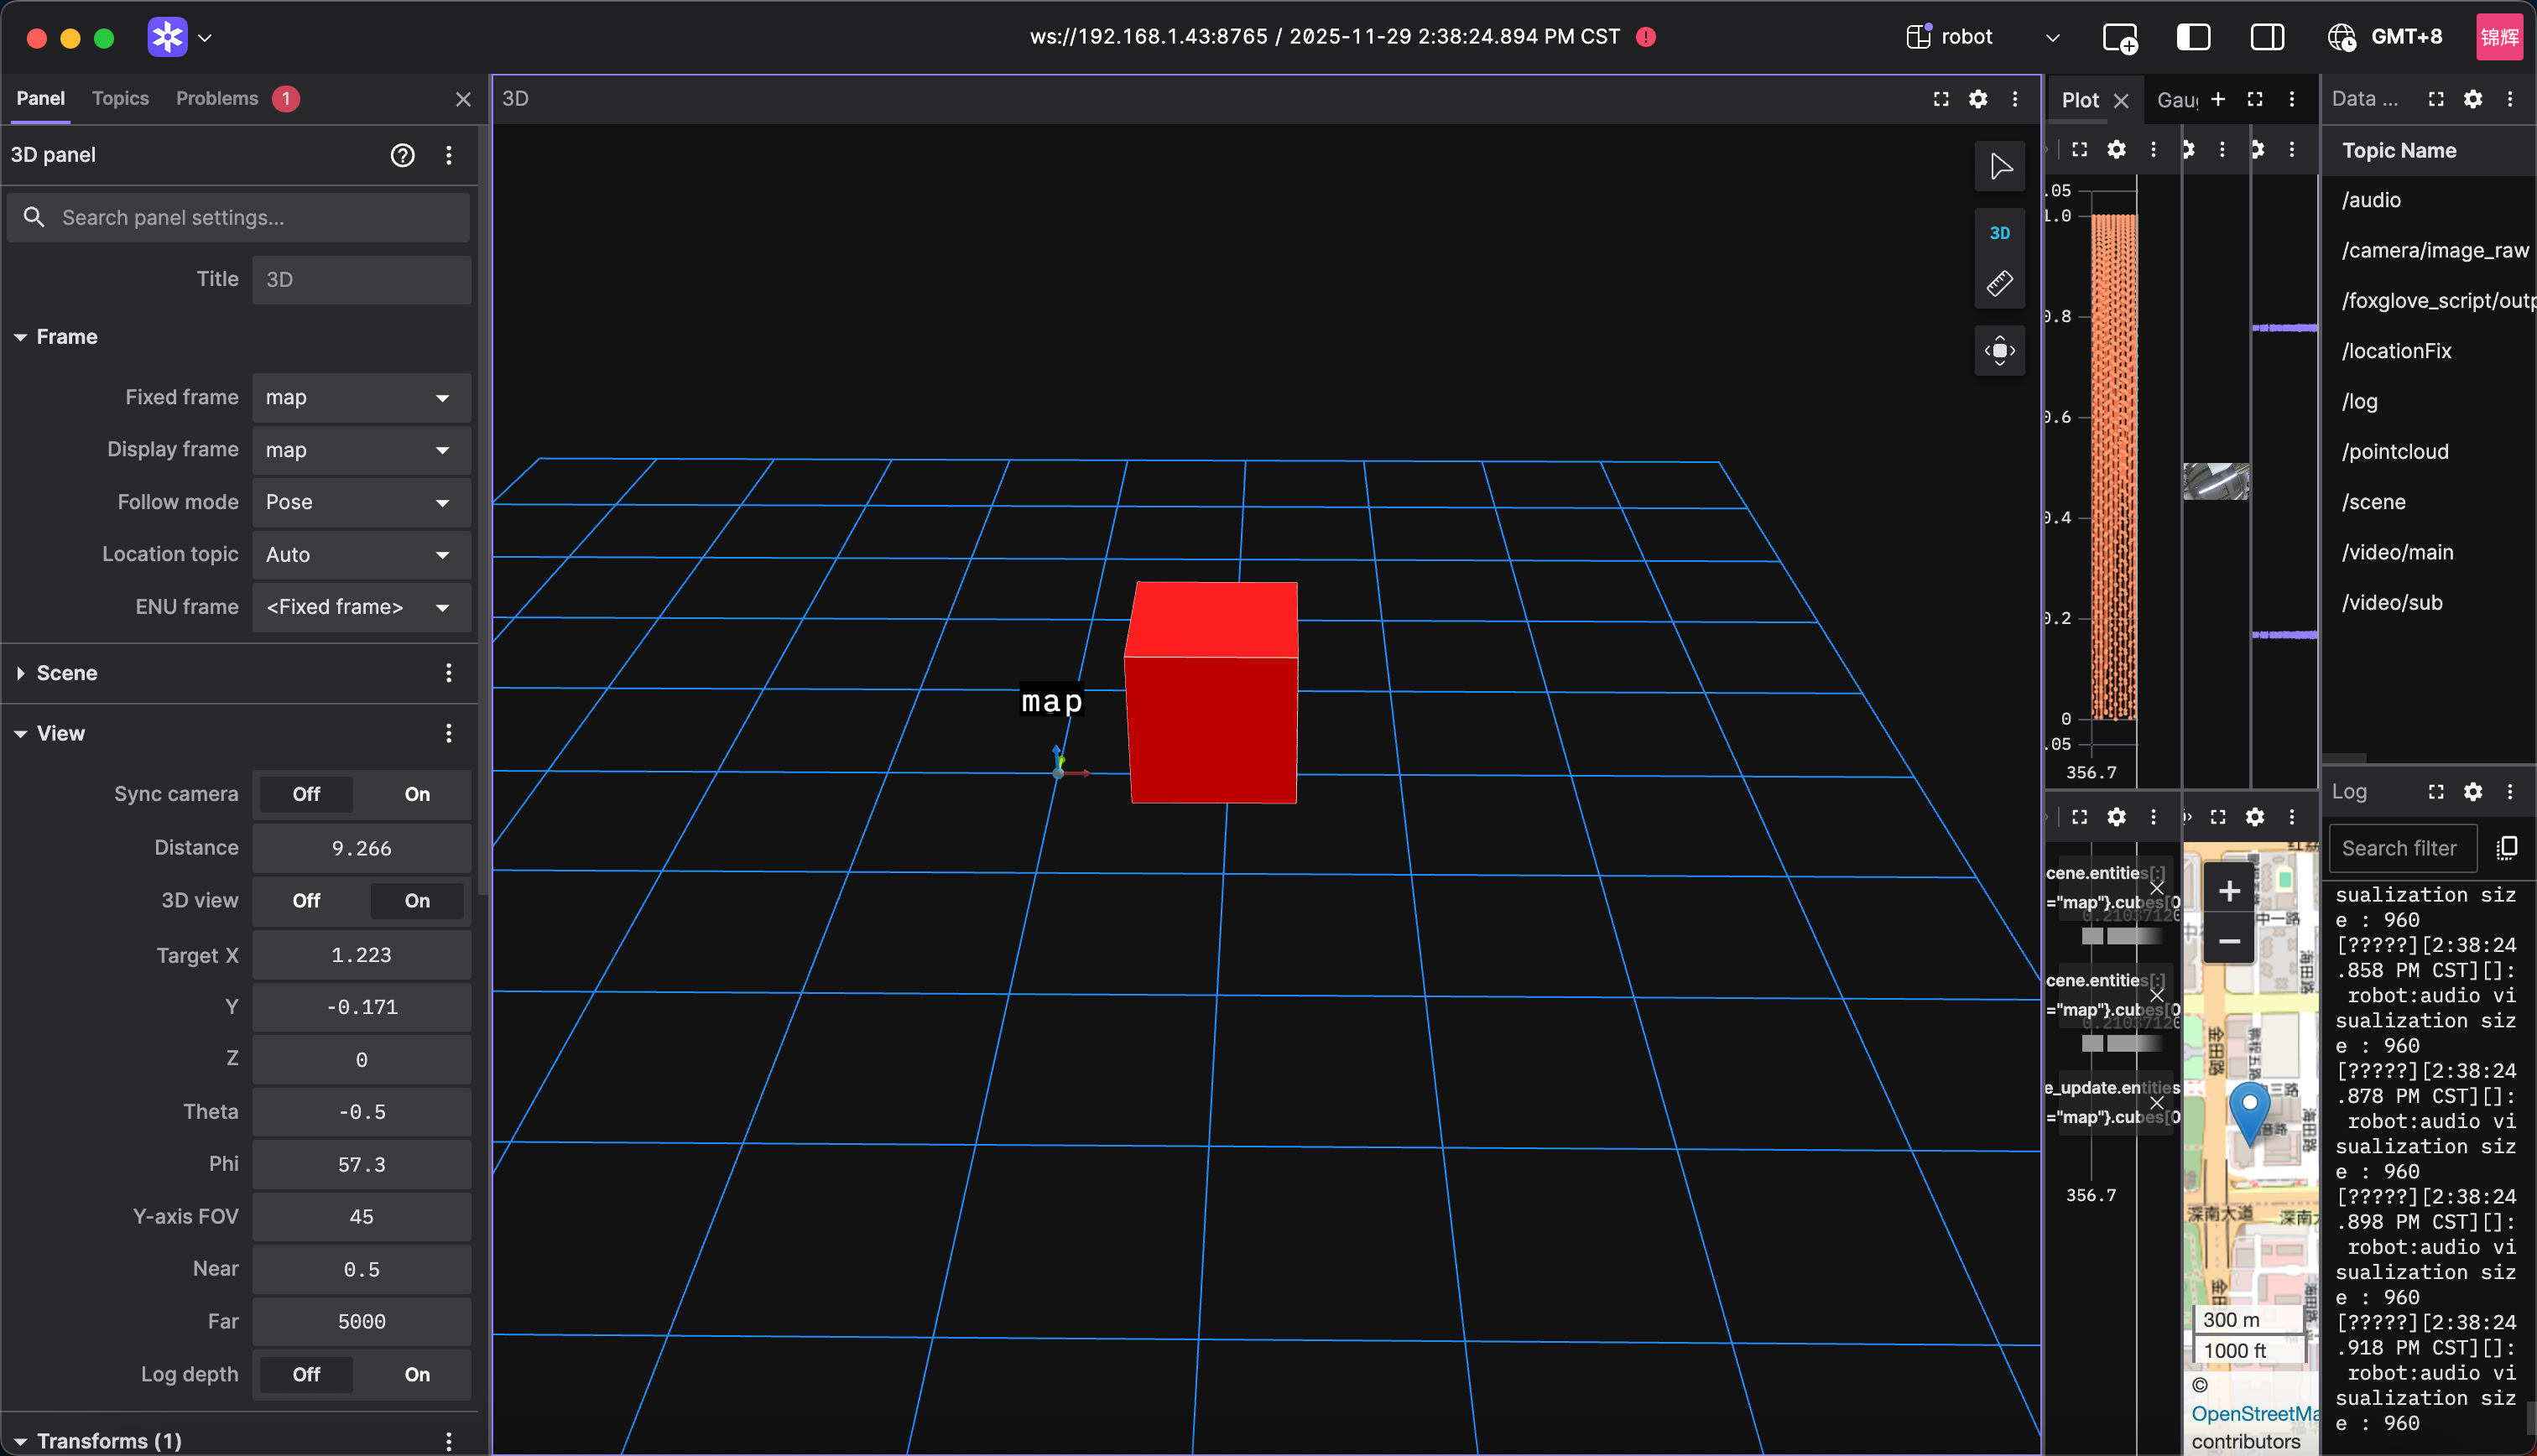Click the add panel icon
2537x1456 pixels.
pos(2119,38)
